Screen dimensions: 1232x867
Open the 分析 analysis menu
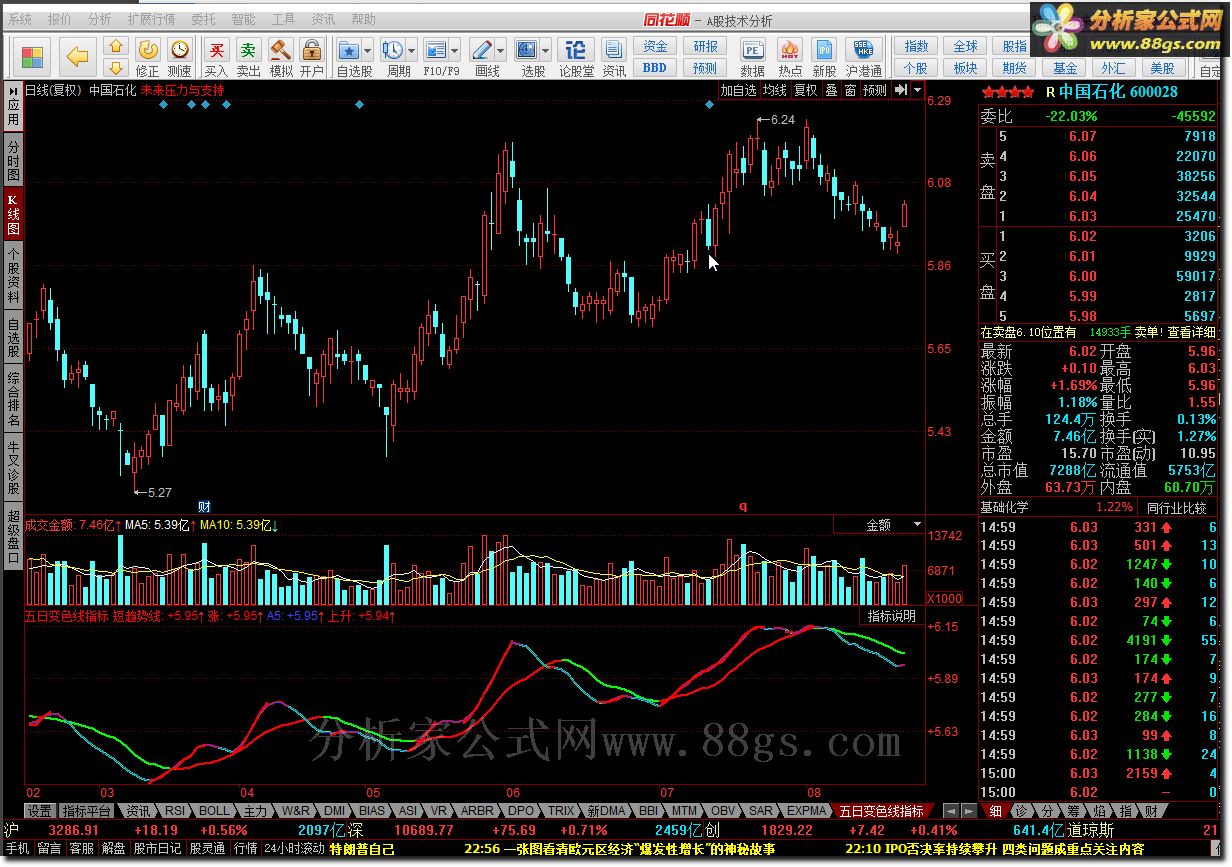point(100,19)
